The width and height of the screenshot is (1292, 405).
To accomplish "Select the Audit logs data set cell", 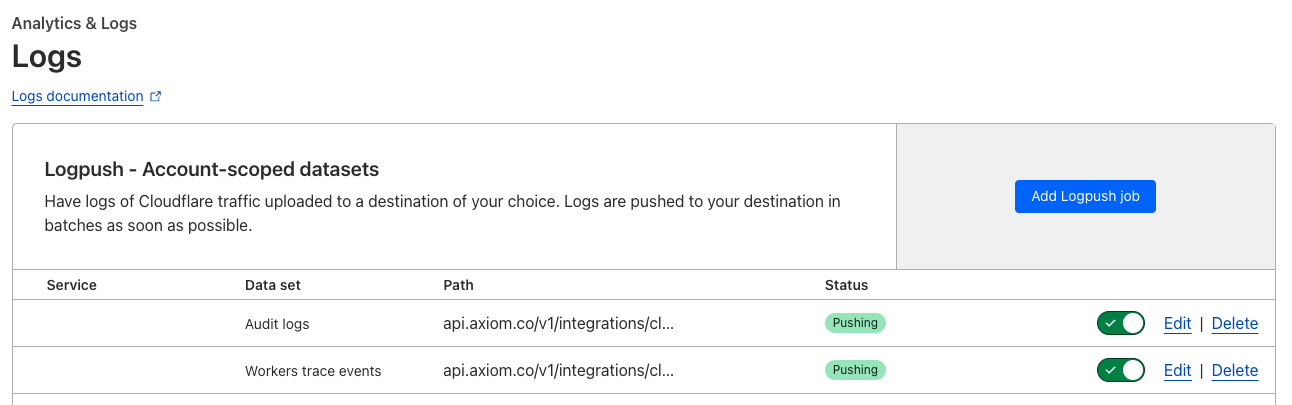I will click(277, 324).
